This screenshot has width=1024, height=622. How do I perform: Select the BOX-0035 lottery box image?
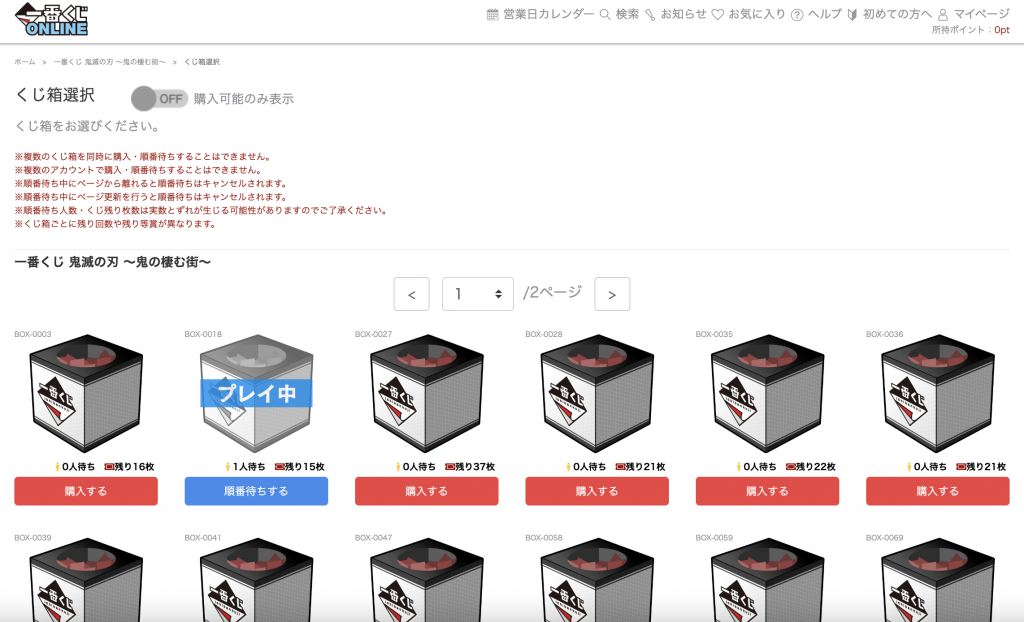[x=767, y=393]
